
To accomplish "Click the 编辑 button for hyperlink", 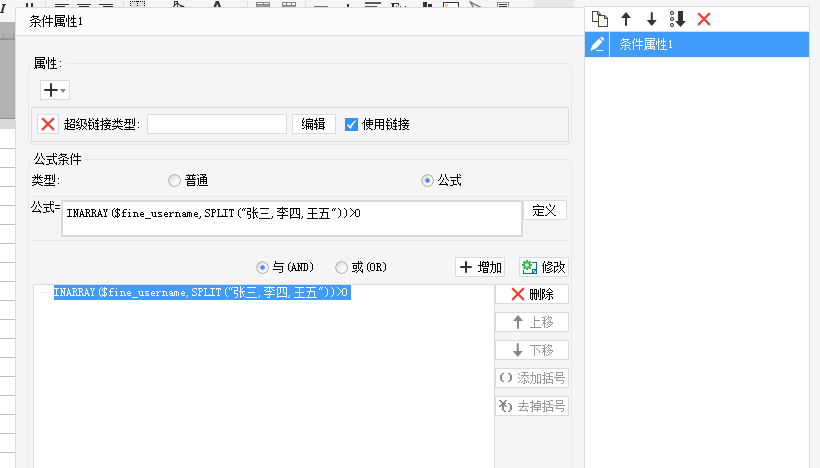I will coord(314,124).
